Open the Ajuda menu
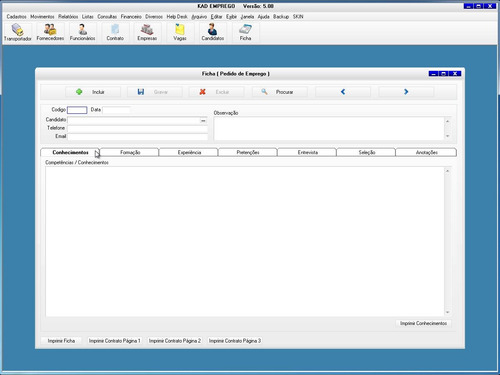The height and width of the screenshot is (375, 500). (263, 17)
